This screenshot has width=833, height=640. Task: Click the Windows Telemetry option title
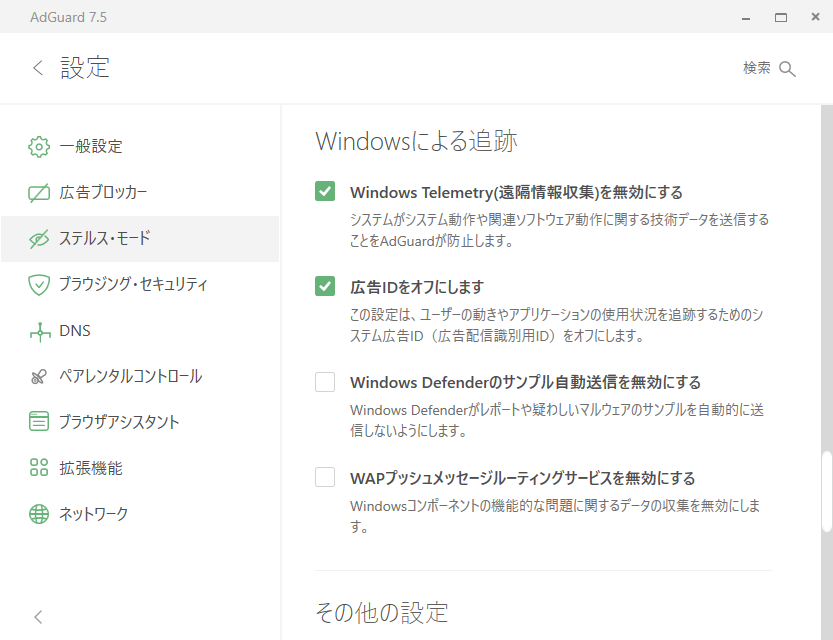click(x=516, y=192)
